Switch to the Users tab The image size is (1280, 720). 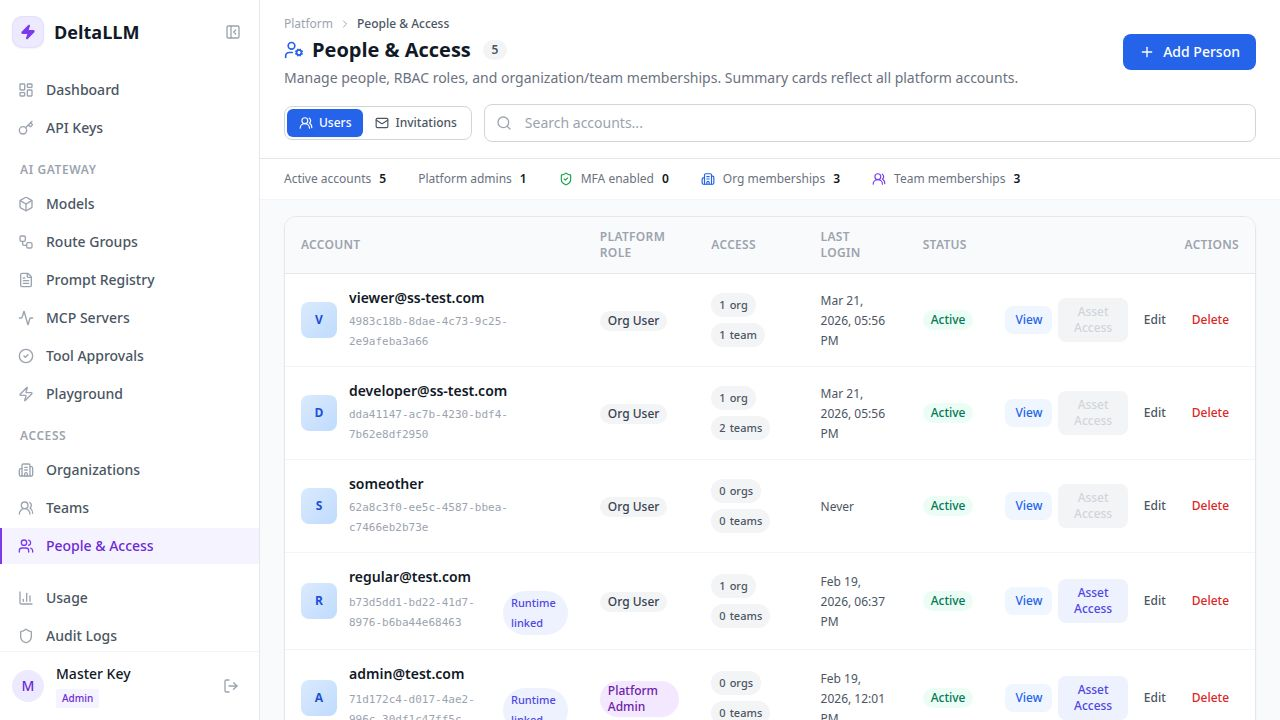coord(325,123)
